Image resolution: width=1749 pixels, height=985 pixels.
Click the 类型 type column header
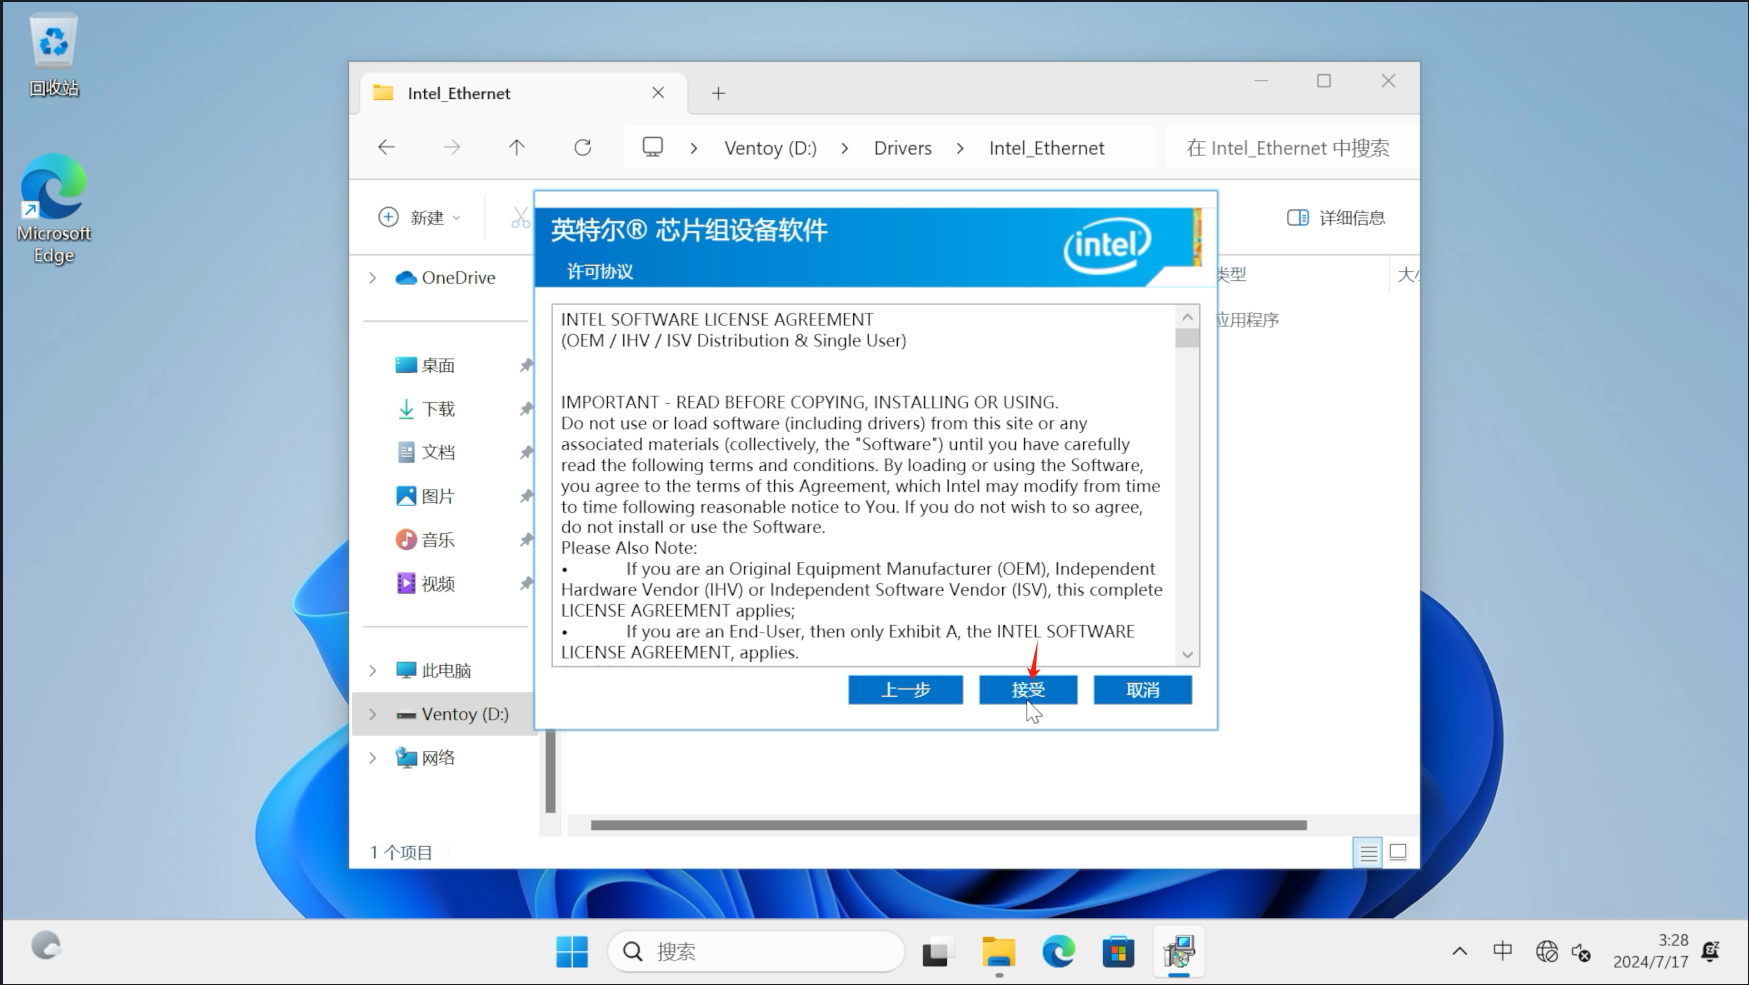point(1231,274)
